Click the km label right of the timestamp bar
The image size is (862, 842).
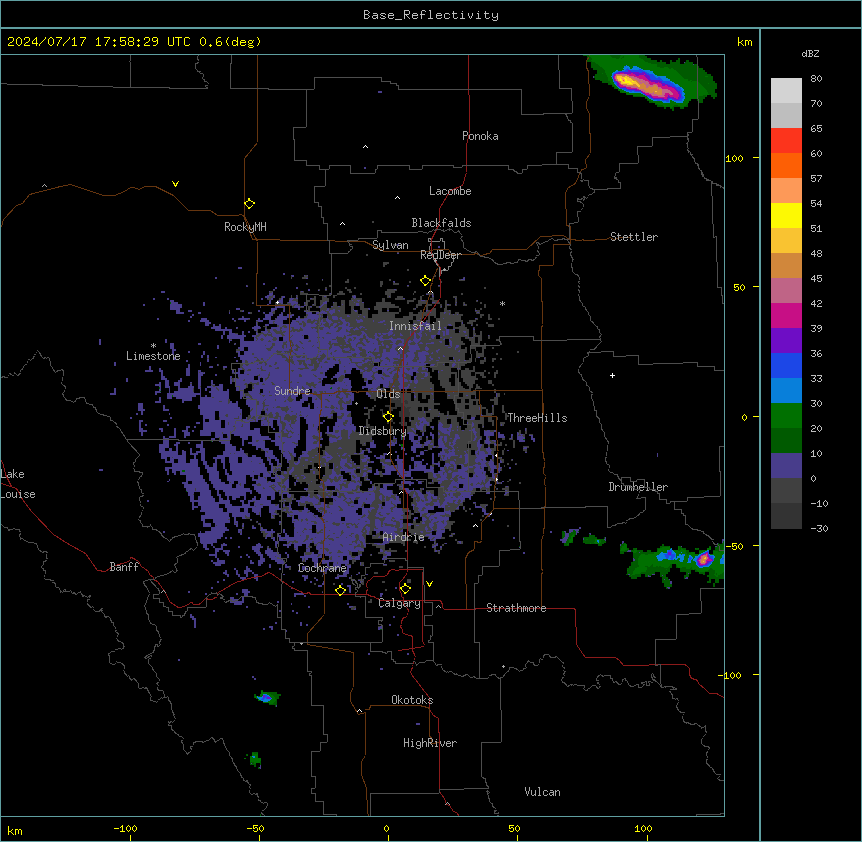click(744, 42)
